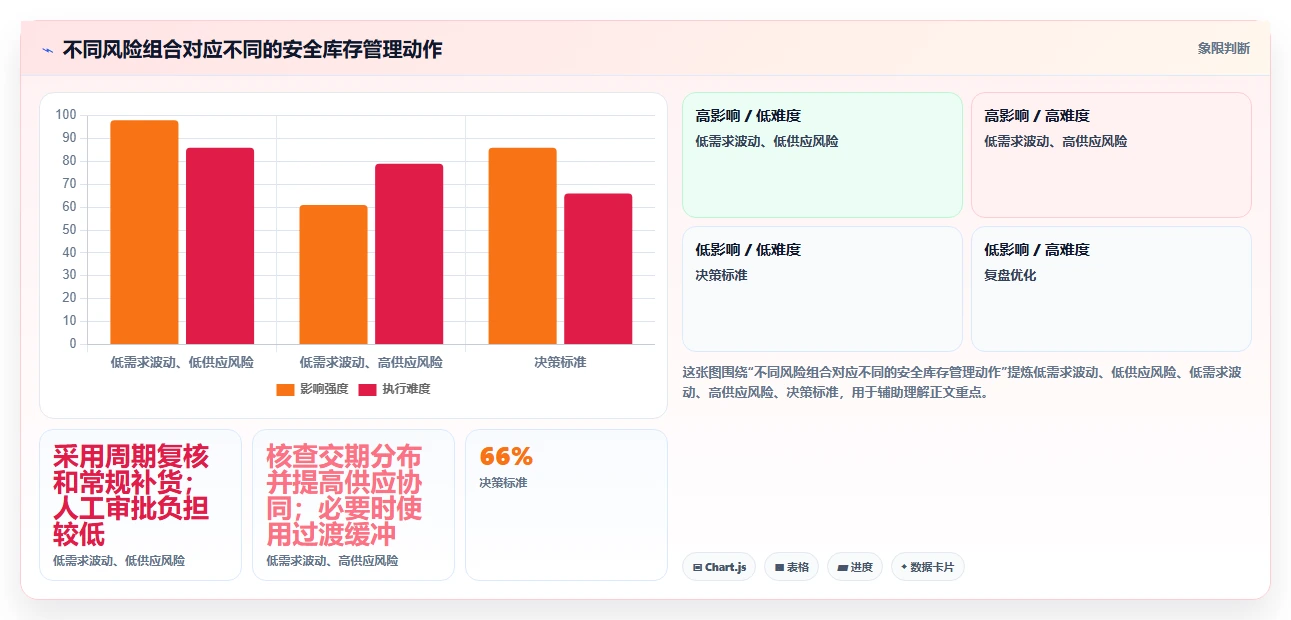Click x-axis label 低需求波动、低供应风险
The width and height of the screenshot is (1291, 620).
point(182,362)
